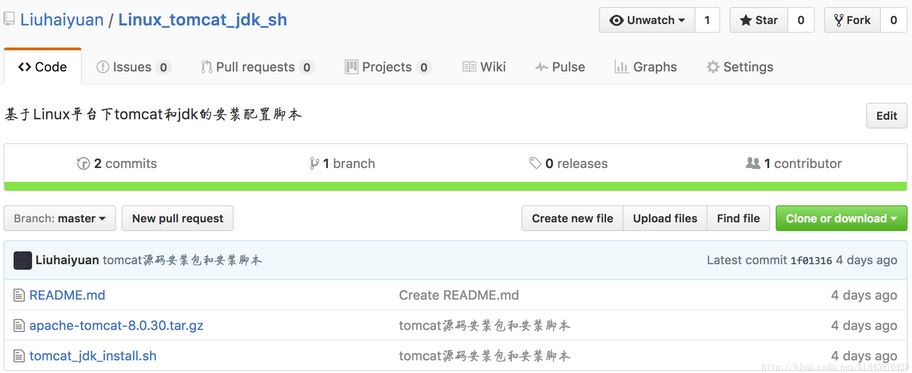Open the latest commit message next to Liuhaiyuan
Image resolution: width=912 pixels, height=373 pixels.
tap(182, 260)
